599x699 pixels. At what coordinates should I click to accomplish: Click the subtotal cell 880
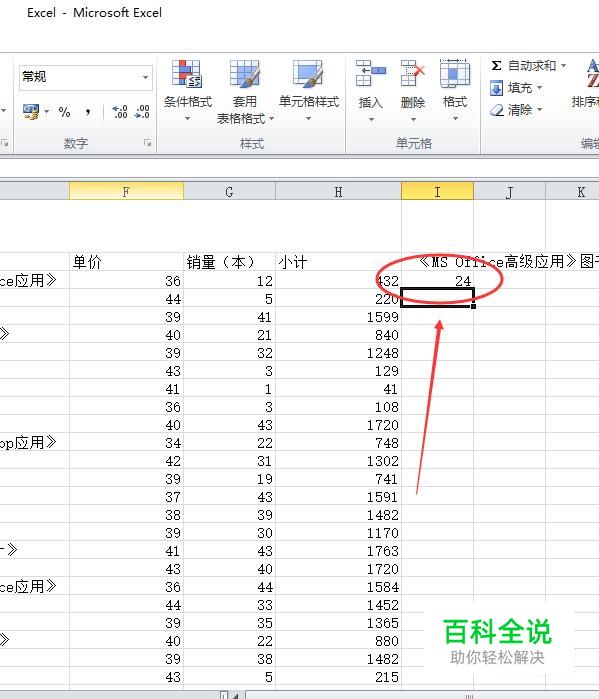pyautogui.click(x=338, y=641)
